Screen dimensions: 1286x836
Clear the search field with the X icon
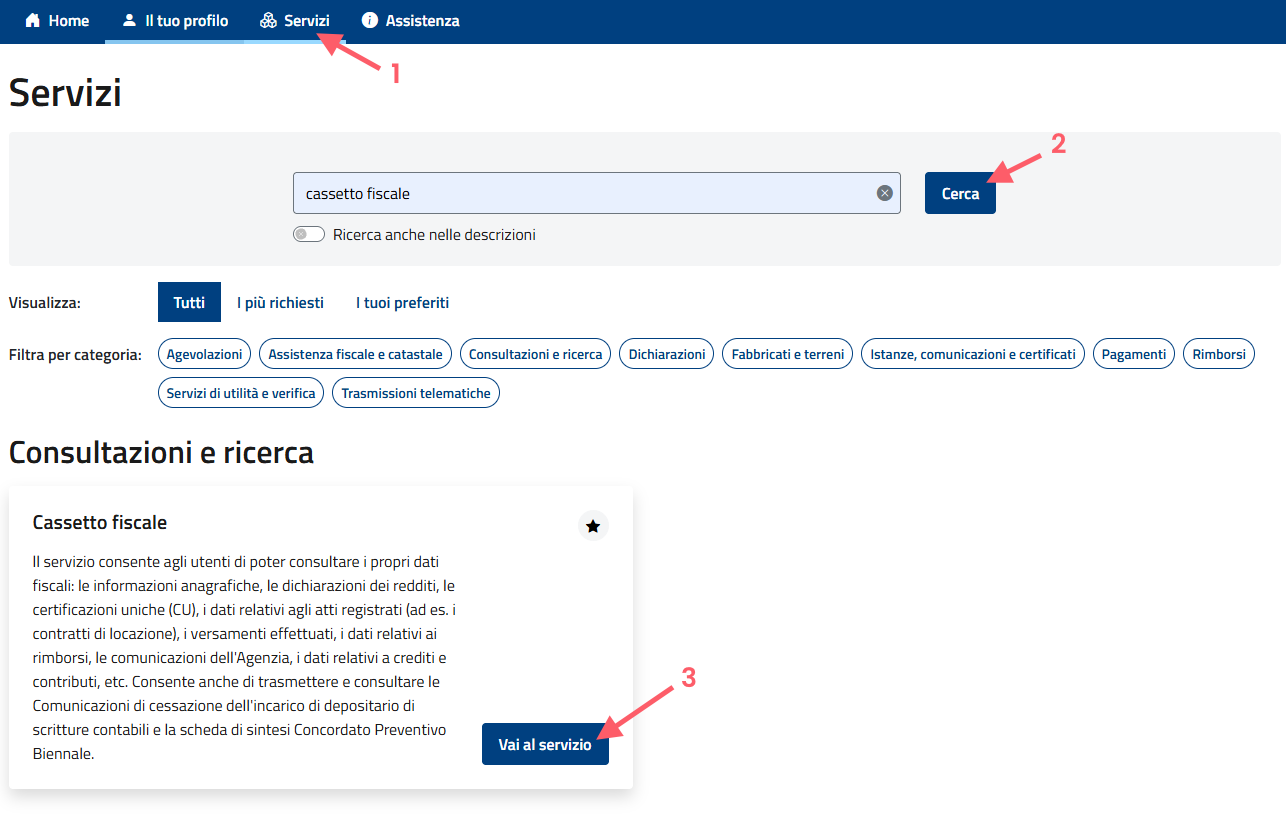coord(883,192)
